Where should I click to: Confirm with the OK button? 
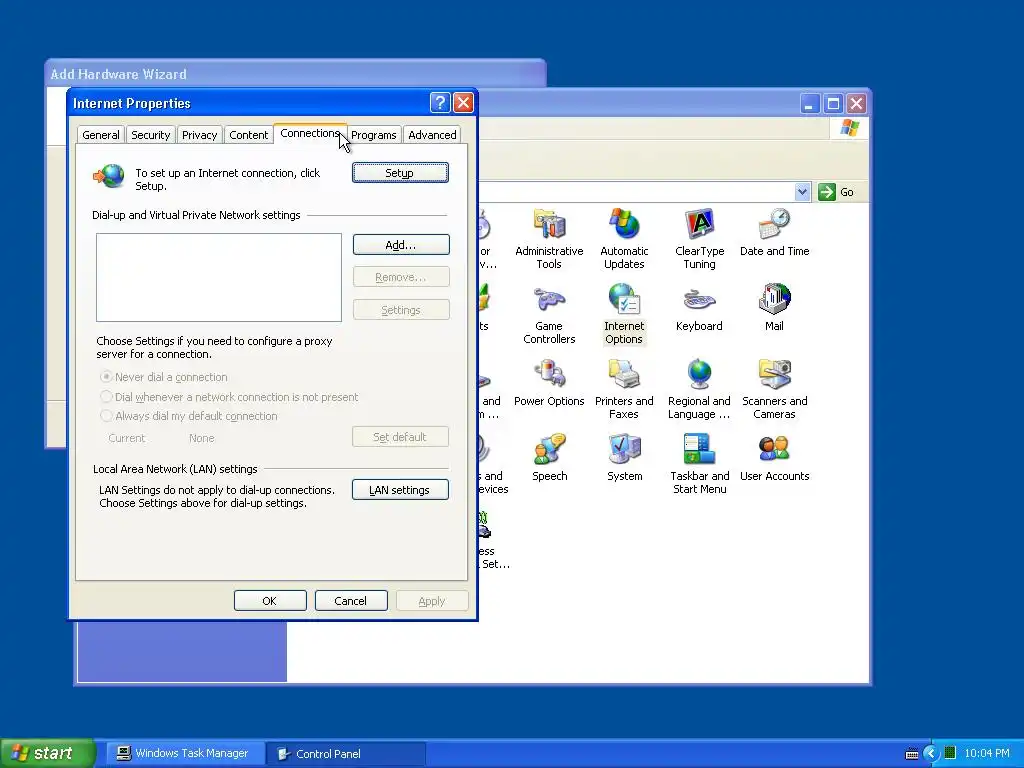(270, 601)
